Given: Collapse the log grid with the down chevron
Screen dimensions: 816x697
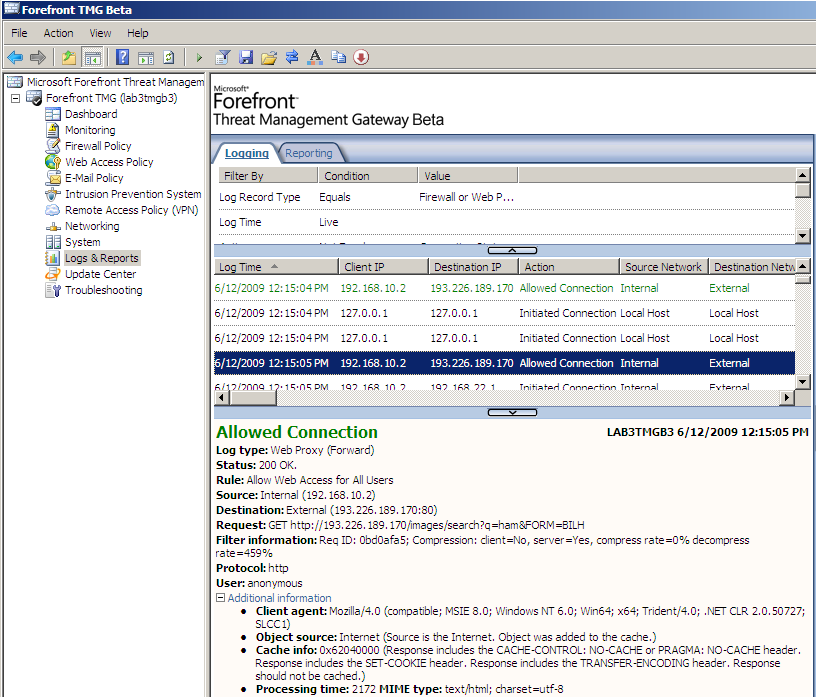Looking at the screenshot, I should pyautogui.click(x=512, y=413).
